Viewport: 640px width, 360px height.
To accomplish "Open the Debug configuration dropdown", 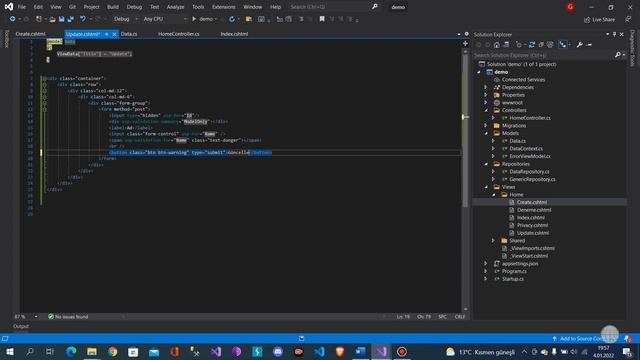I will pyautogui.click(x=125, y=19).
